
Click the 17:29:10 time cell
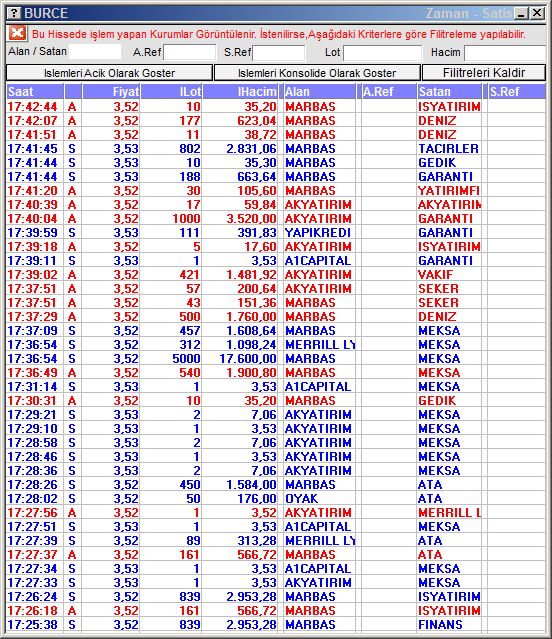click(x=33, y=428)
